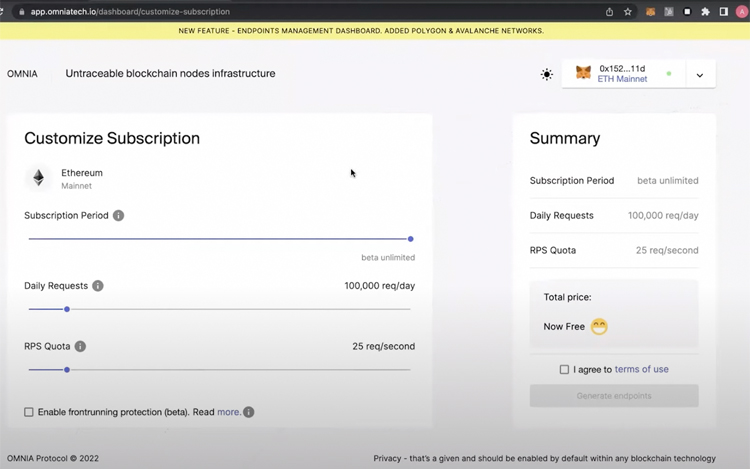
Task: Click the grinning emoji next to Now Free
Action: pos(599,327)
